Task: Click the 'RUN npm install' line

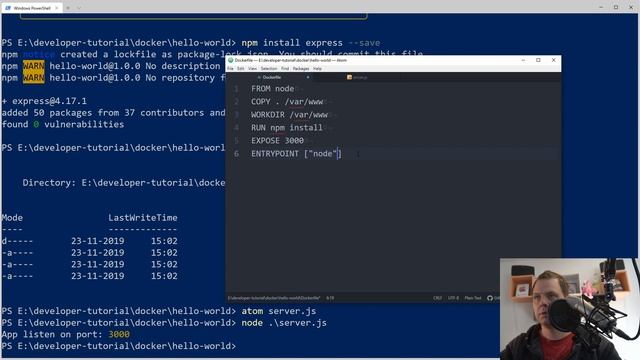Action: 287,128
